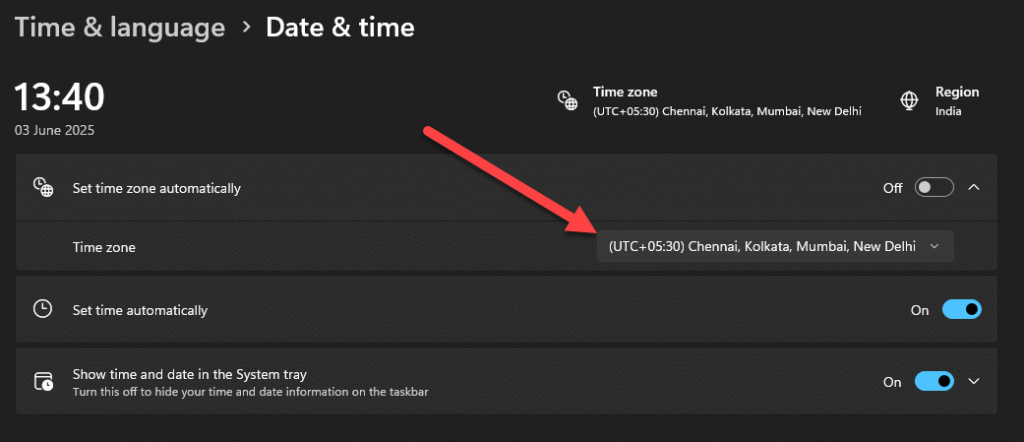Screen dimensions: 1024x442
Task: Click the clock icon beside Set time automatically
Action: [43, 309]
